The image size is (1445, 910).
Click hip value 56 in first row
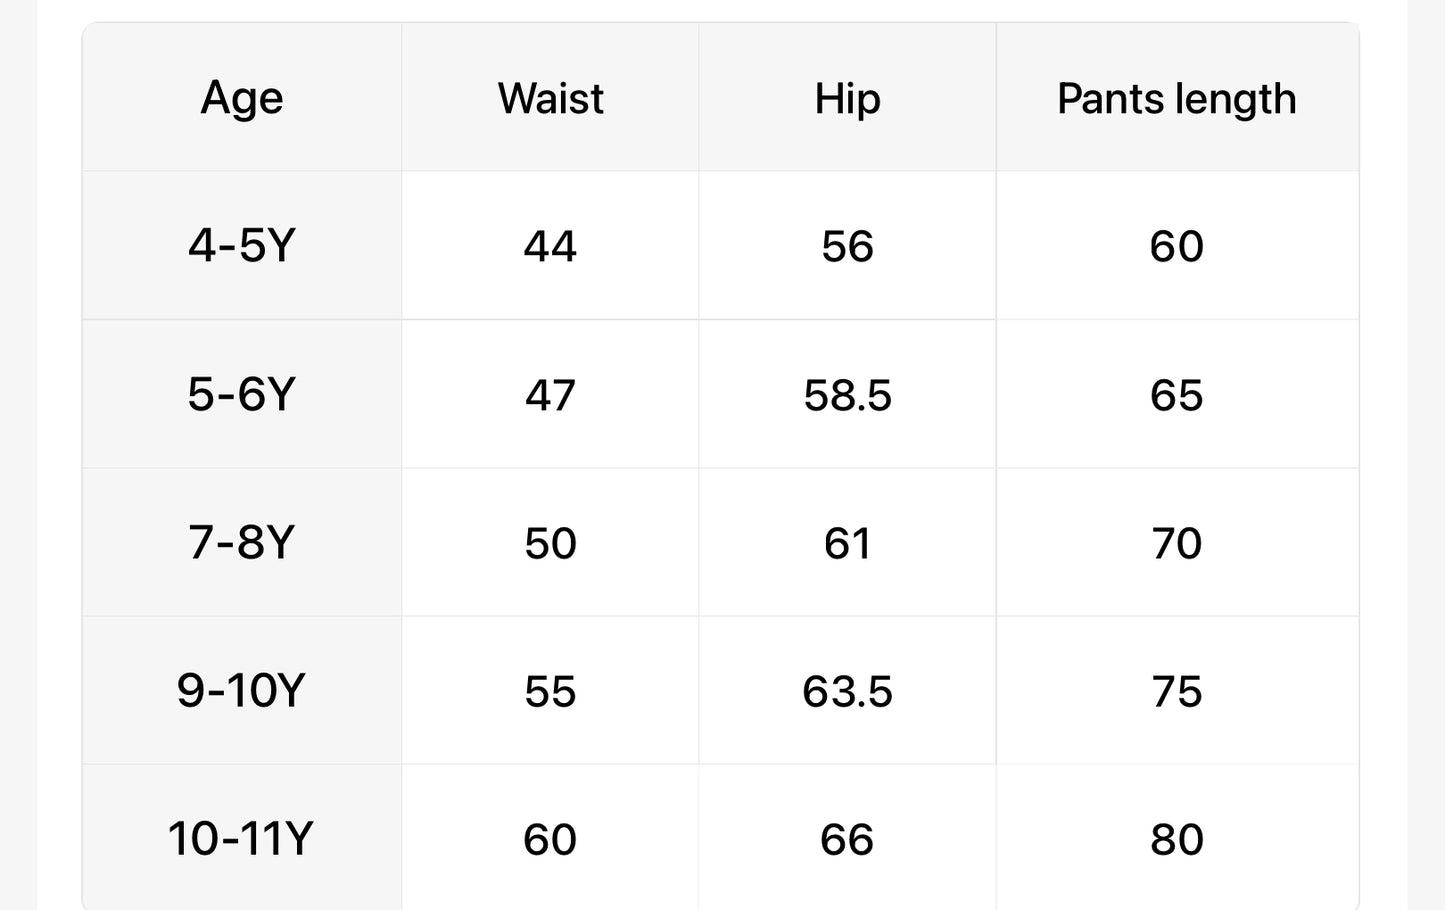[x=847, y=247]
